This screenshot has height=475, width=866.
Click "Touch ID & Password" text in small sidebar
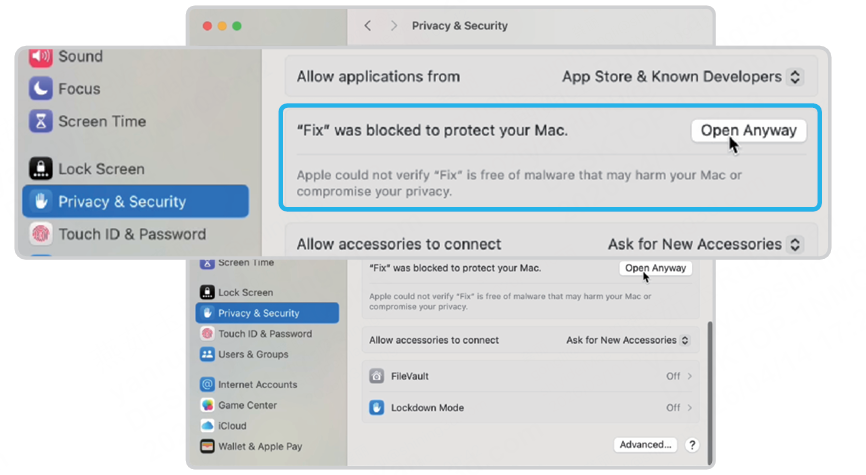coord(265,334)
